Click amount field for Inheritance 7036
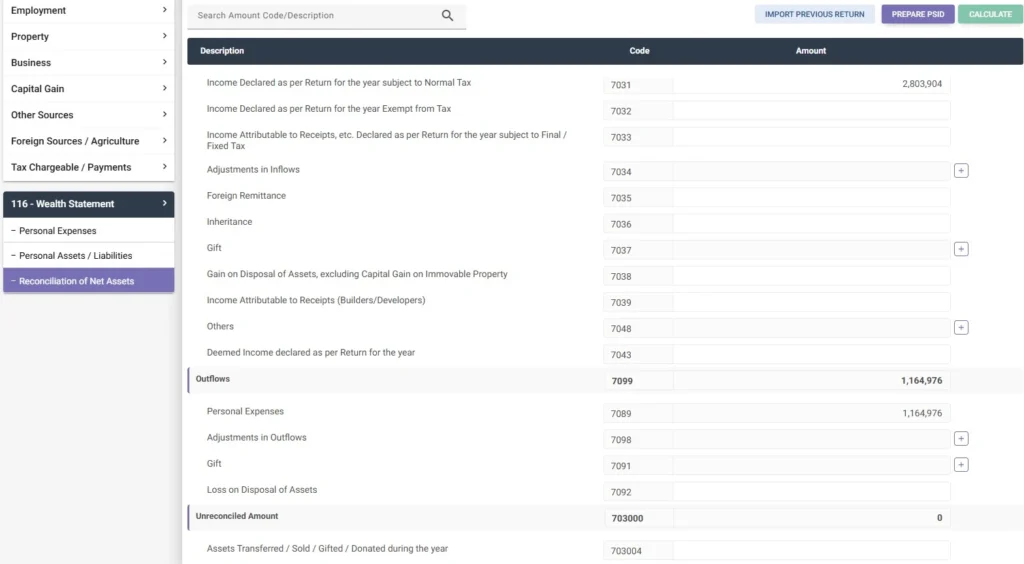1024x564 pixels. [811, 224]
